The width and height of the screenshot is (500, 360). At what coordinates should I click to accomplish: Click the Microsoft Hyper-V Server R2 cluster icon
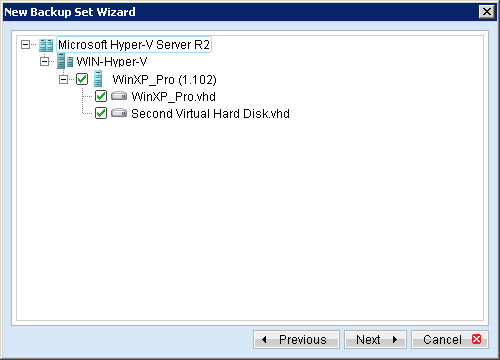pyautogui.click(x=46, y=45)
